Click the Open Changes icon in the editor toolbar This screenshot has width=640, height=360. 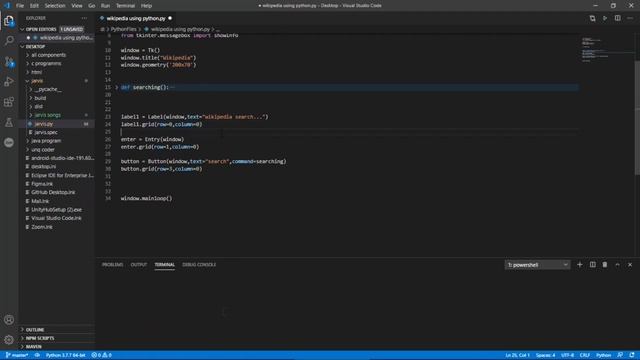(x=592, y=18)
